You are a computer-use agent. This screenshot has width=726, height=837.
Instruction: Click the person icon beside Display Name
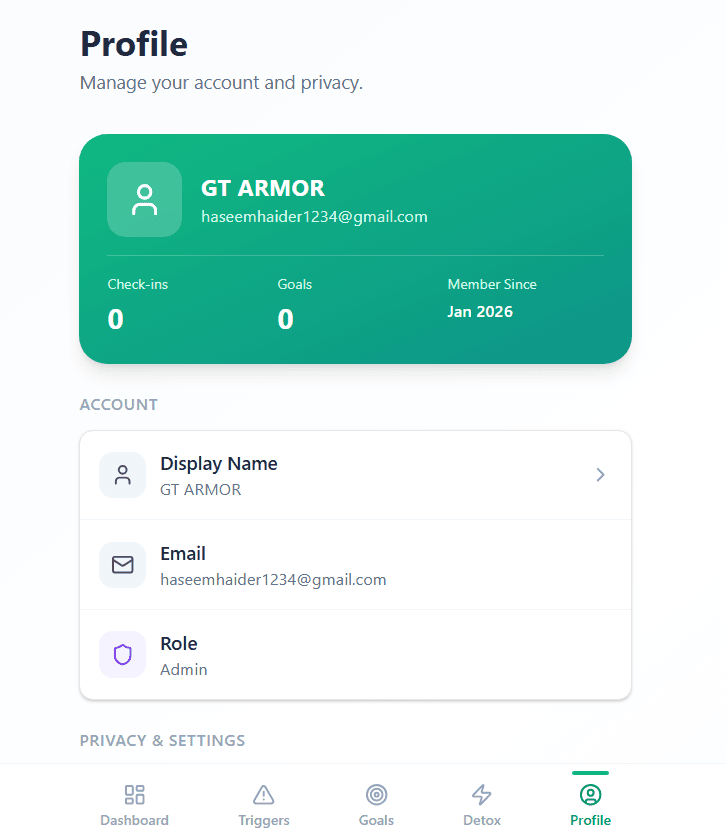click(123, 475)
